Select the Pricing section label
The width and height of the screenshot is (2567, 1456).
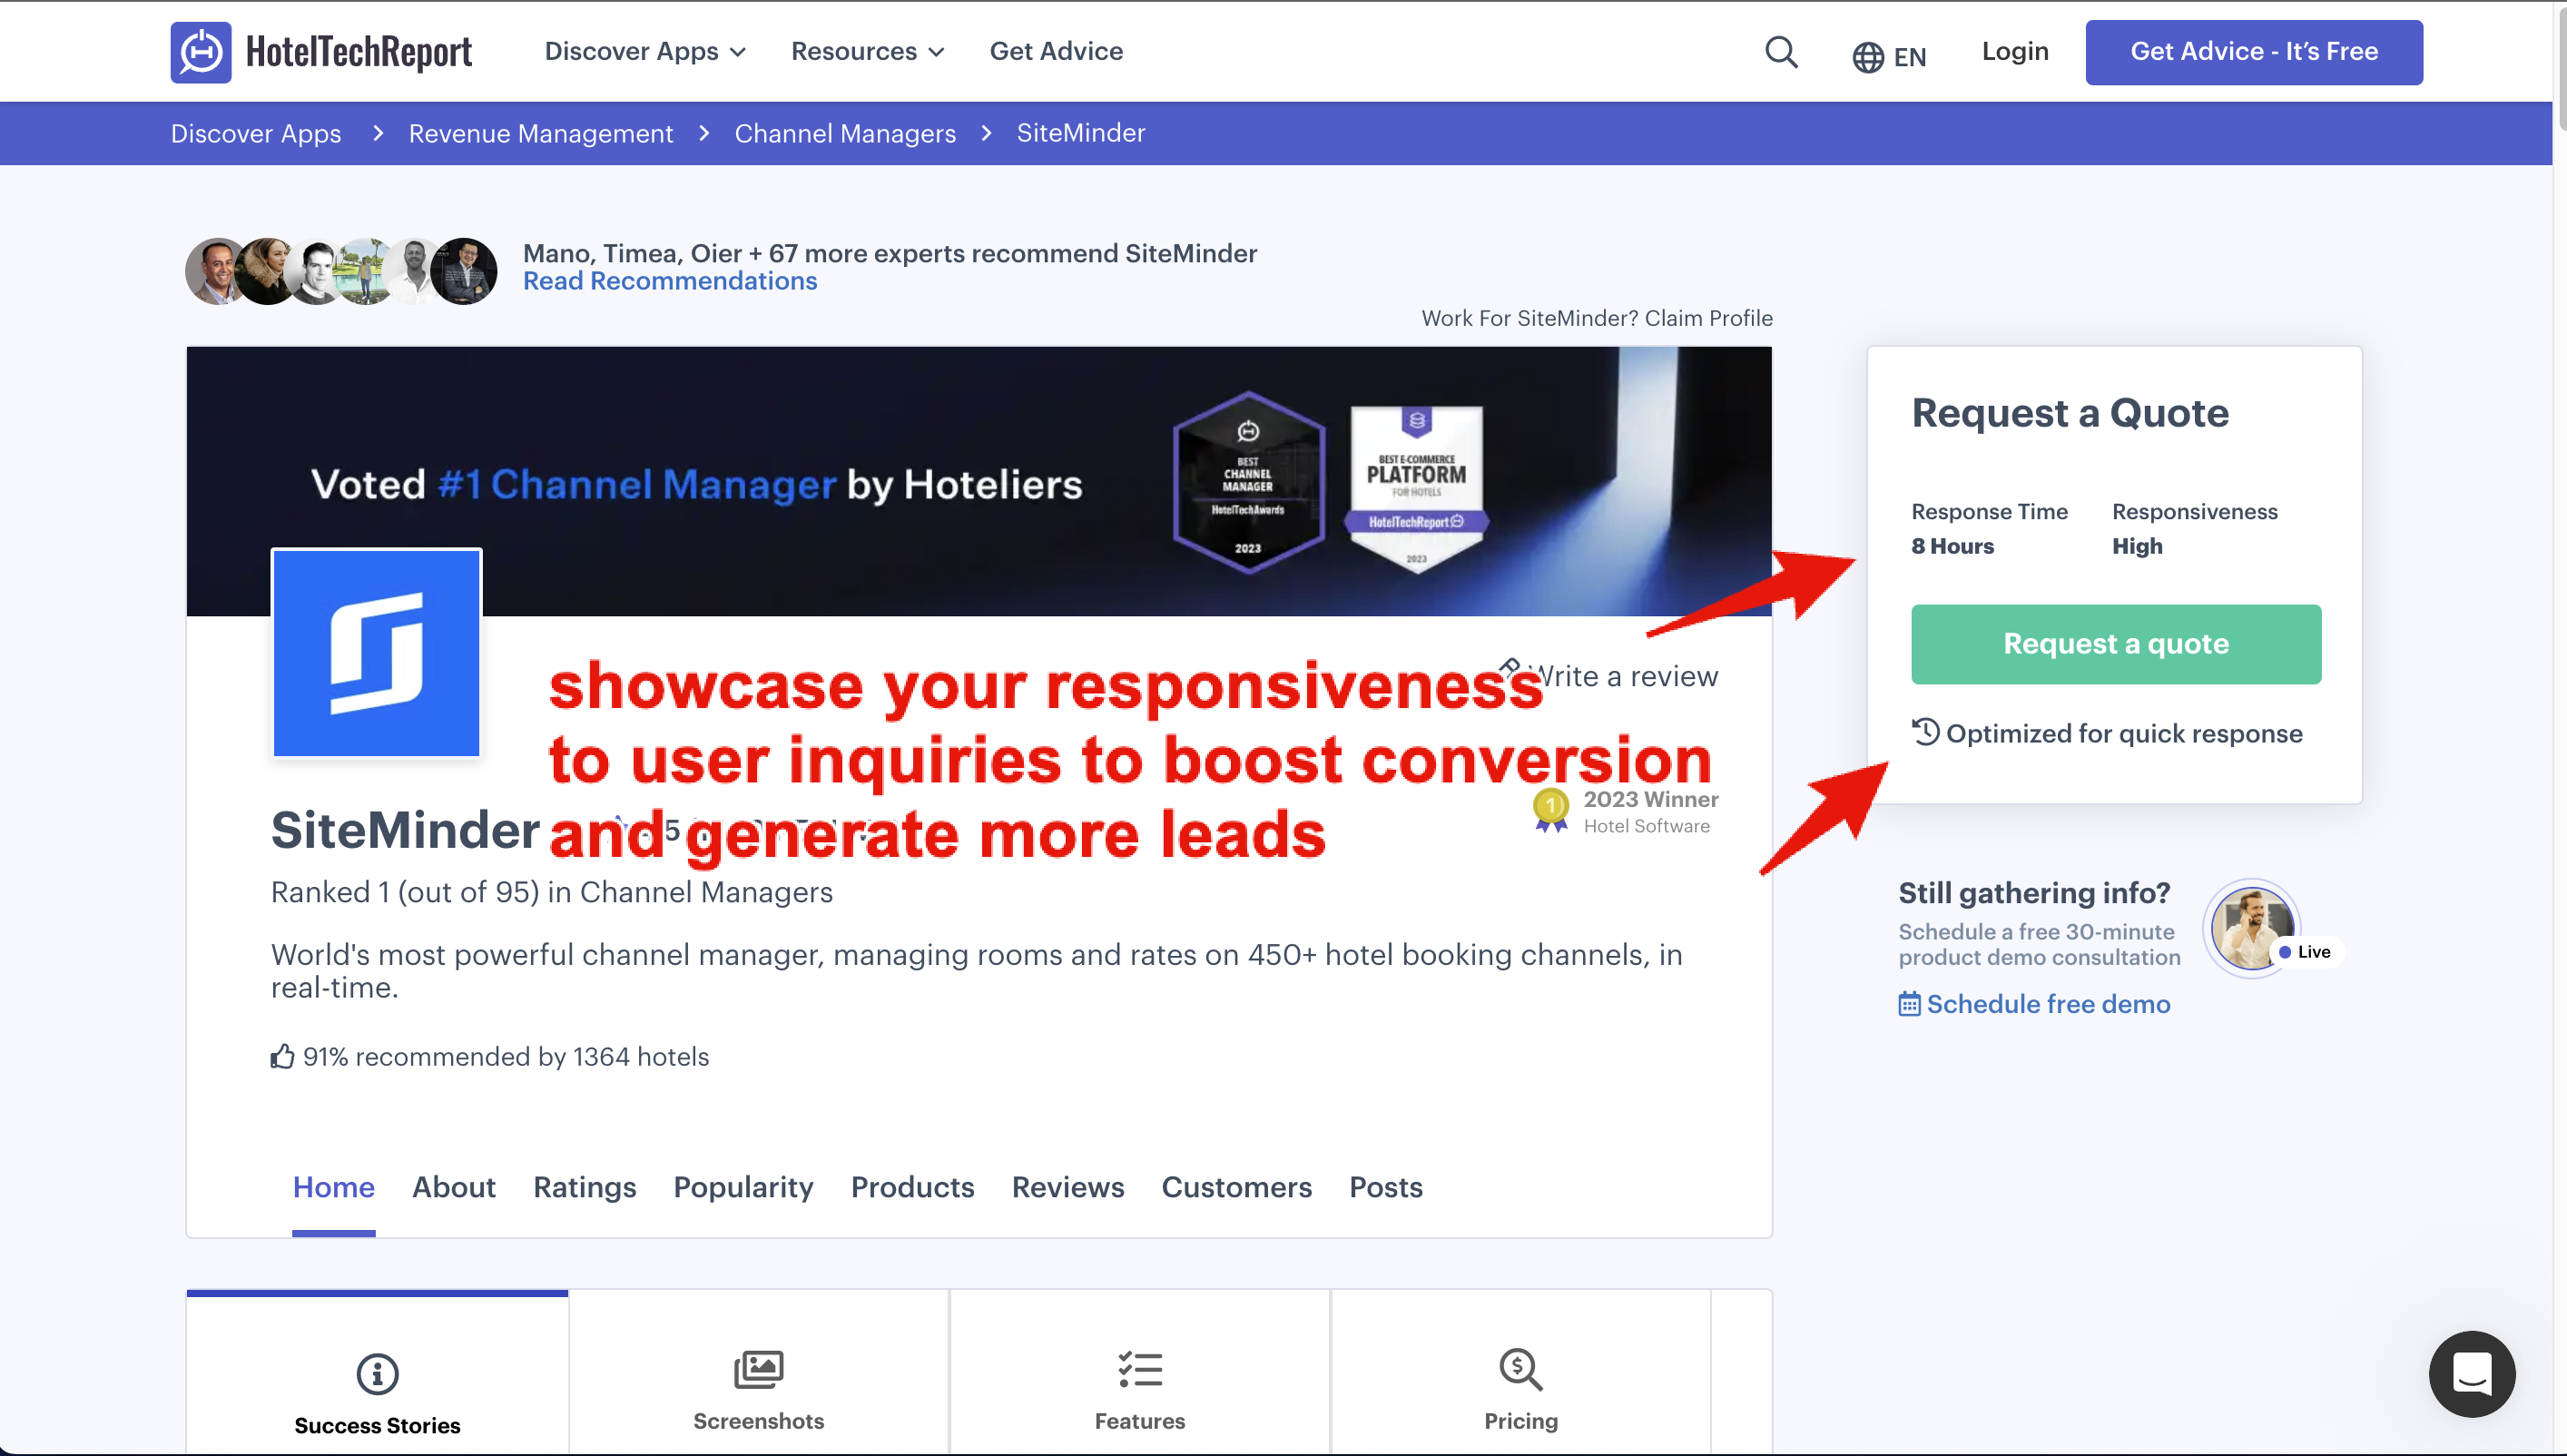point(1520,1420)
